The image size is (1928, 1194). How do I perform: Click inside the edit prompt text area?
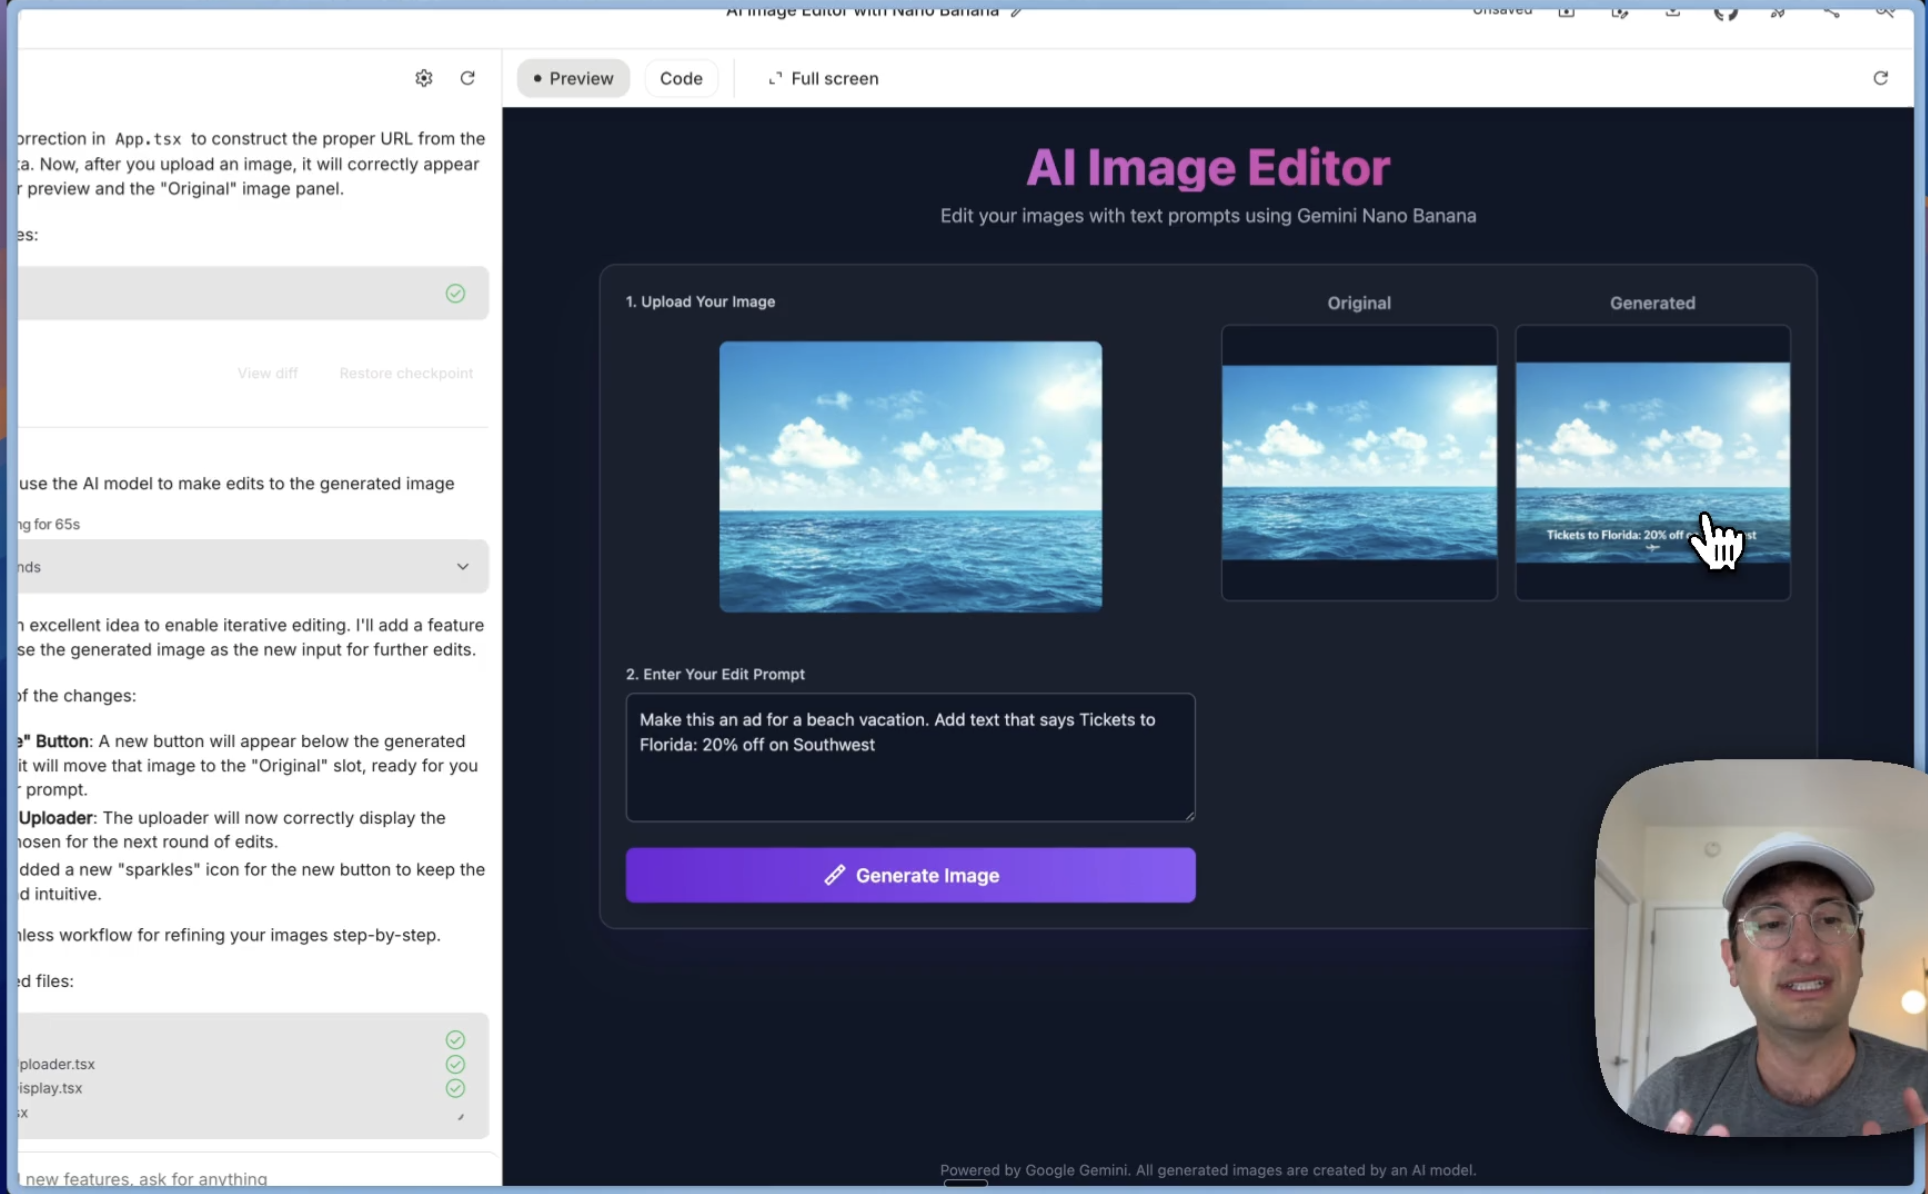point(909,757)
